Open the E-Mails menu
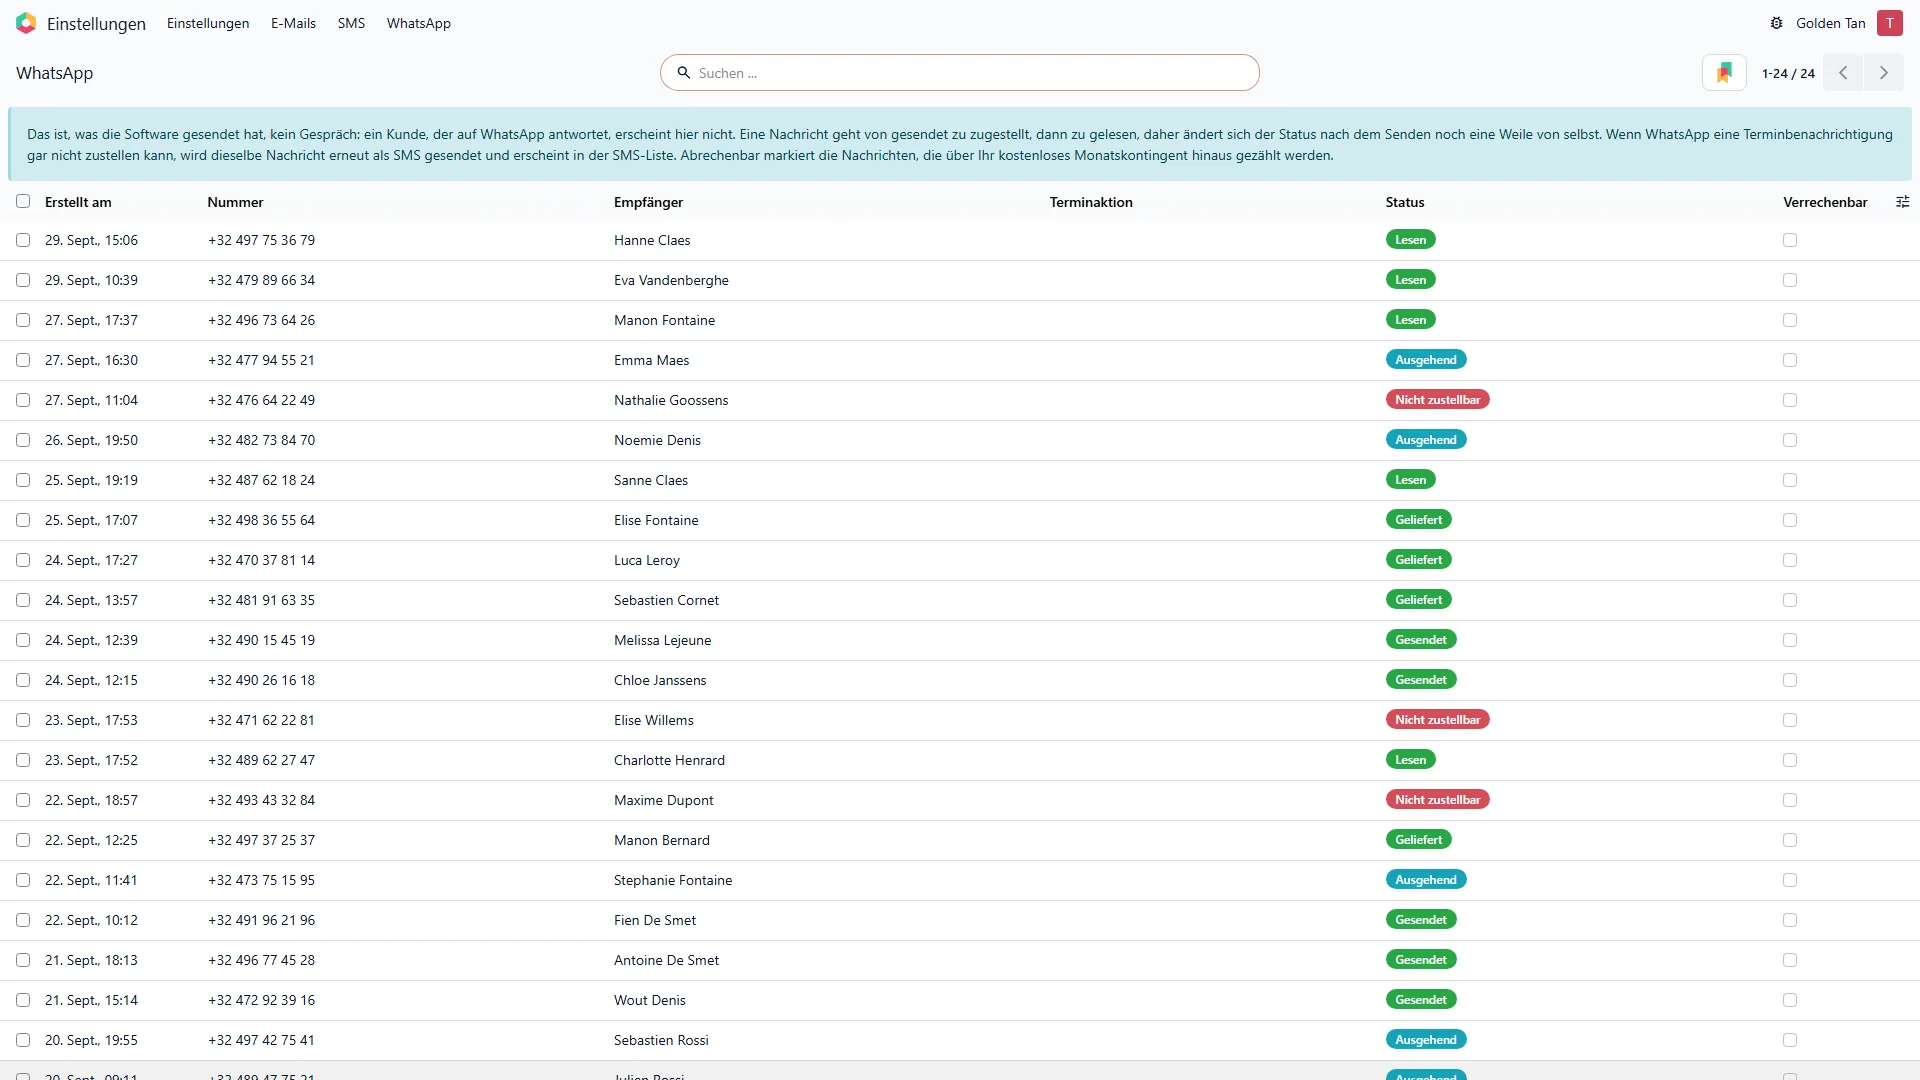Image resolution: width=1920 pixels, height=1080 pixels. pyautogui.click(x=293, y=23)
